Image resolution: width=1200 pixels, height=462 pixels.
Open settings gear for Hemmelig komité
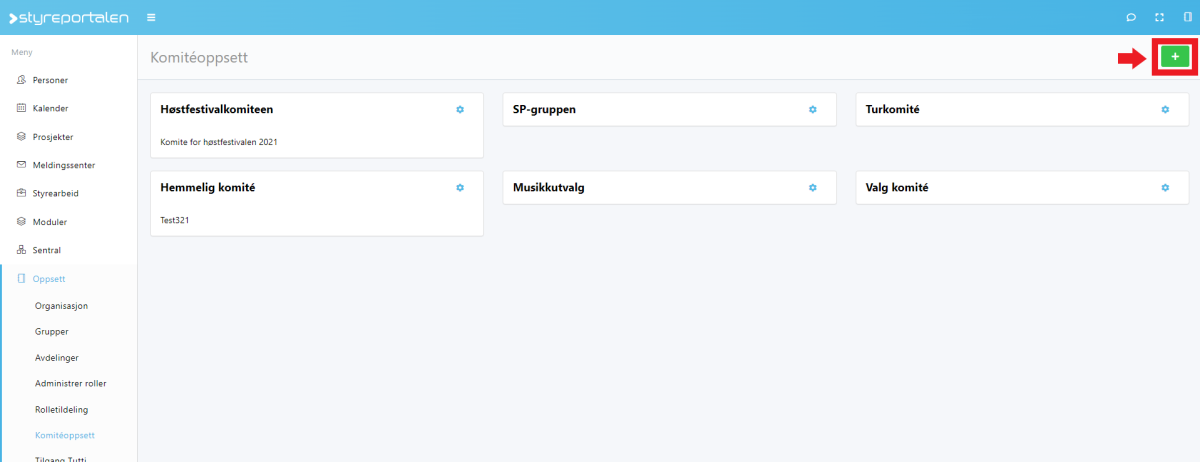[x=460, y=187]
